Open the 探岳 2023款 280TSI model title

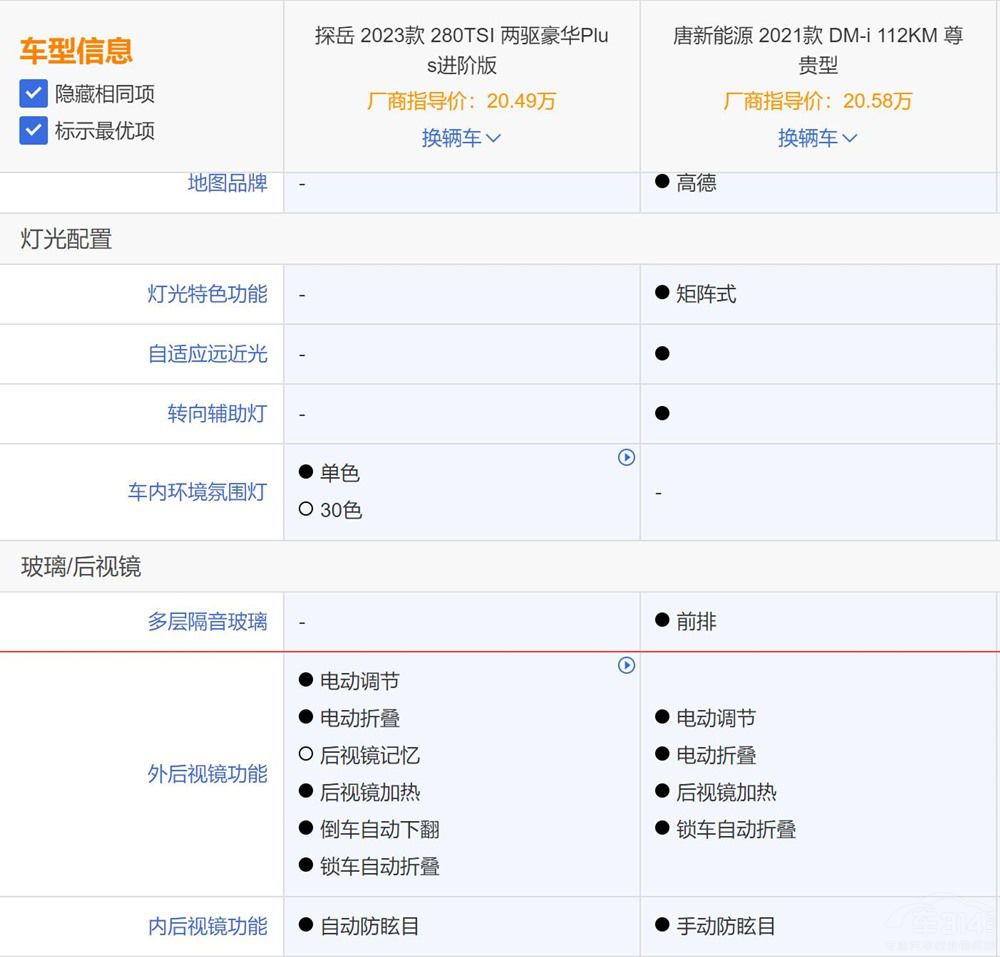click(461, 50)
